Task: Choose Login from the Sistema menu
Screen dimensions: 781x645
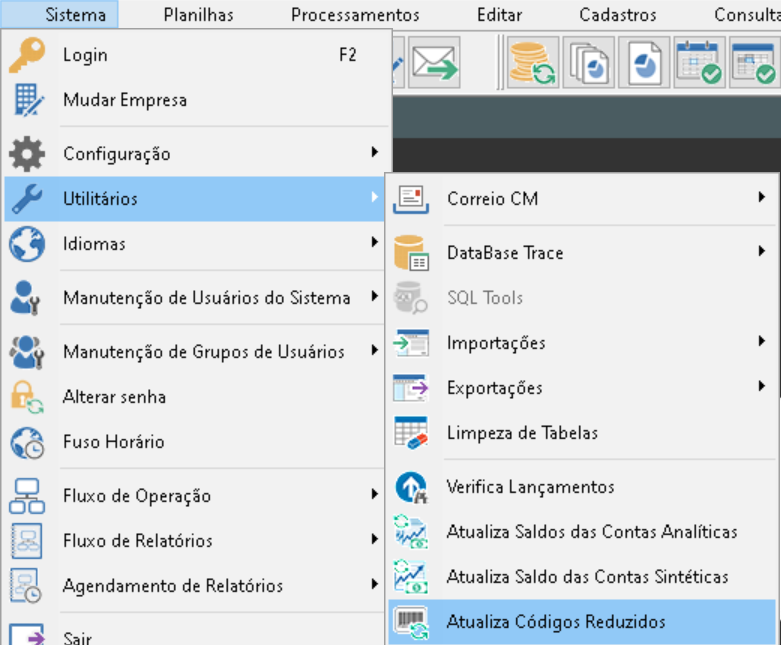Action: coord(196,55)
